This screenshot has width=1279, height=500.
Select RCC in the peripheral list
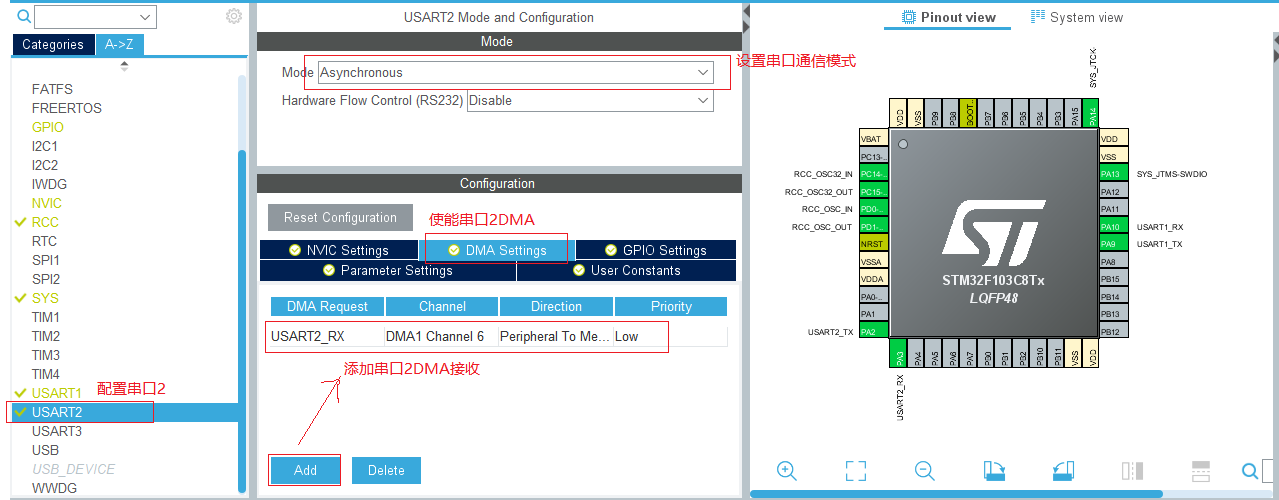click(45, 222)
